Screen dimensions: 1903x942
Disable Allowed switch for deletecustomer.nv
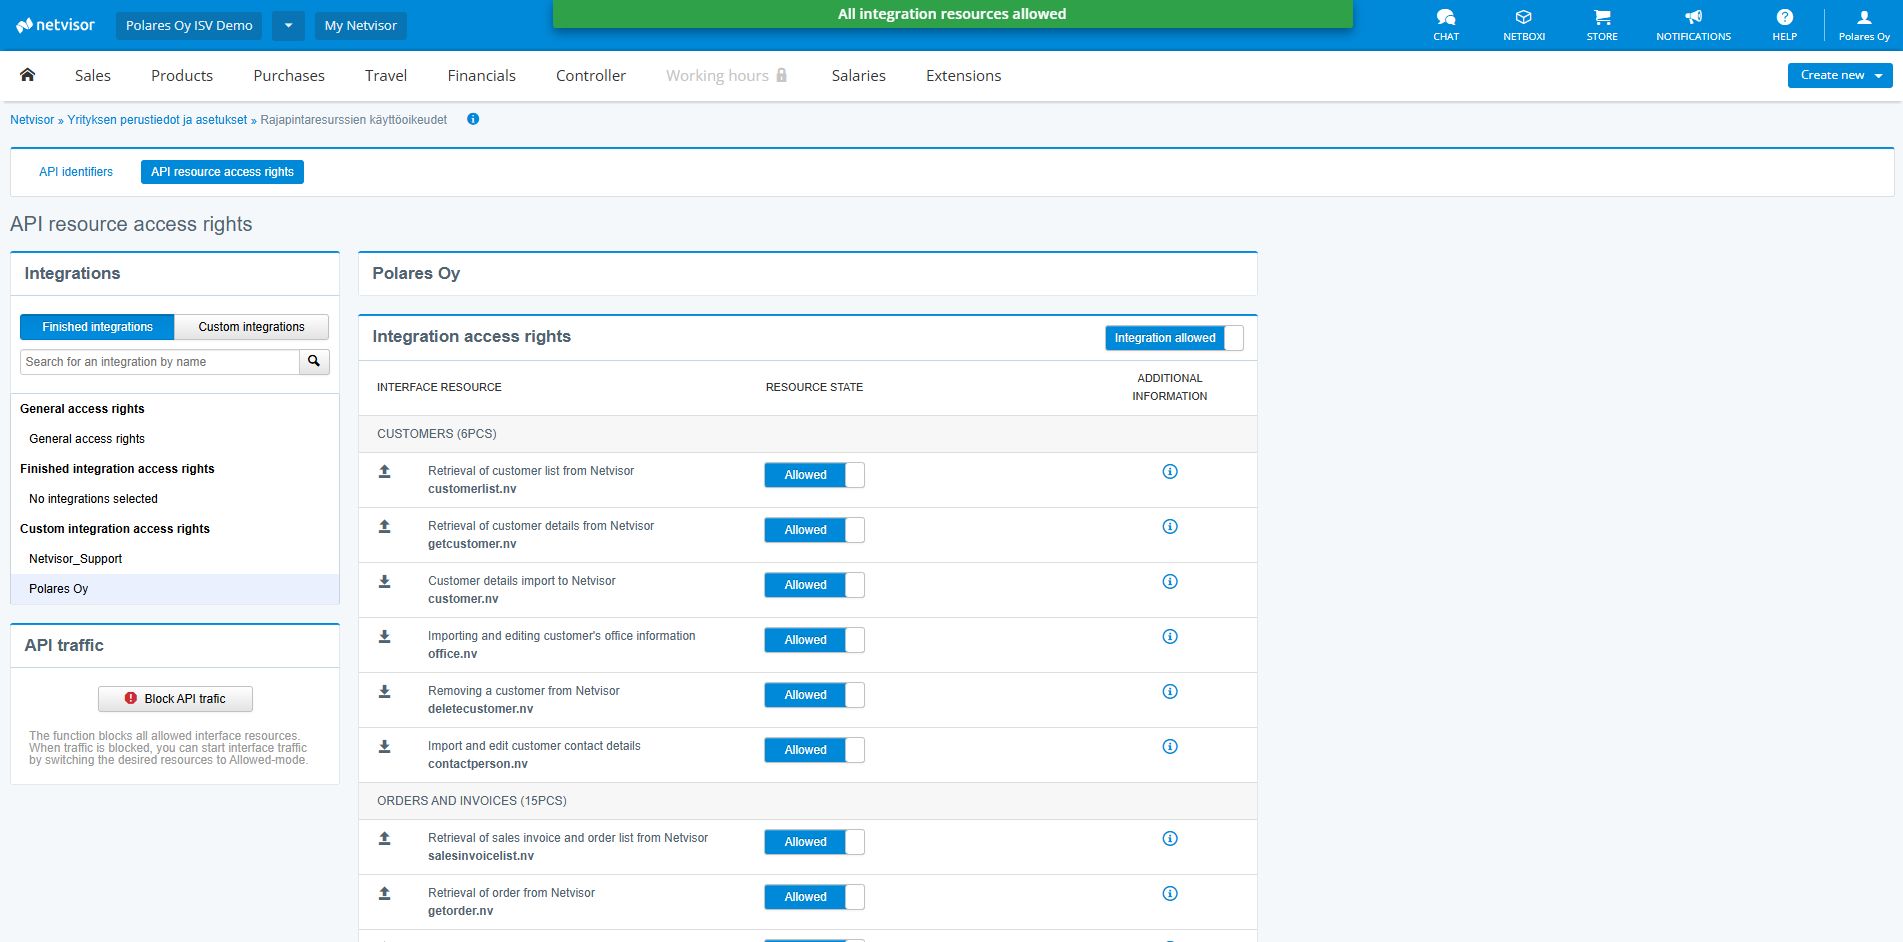[813, 695]
